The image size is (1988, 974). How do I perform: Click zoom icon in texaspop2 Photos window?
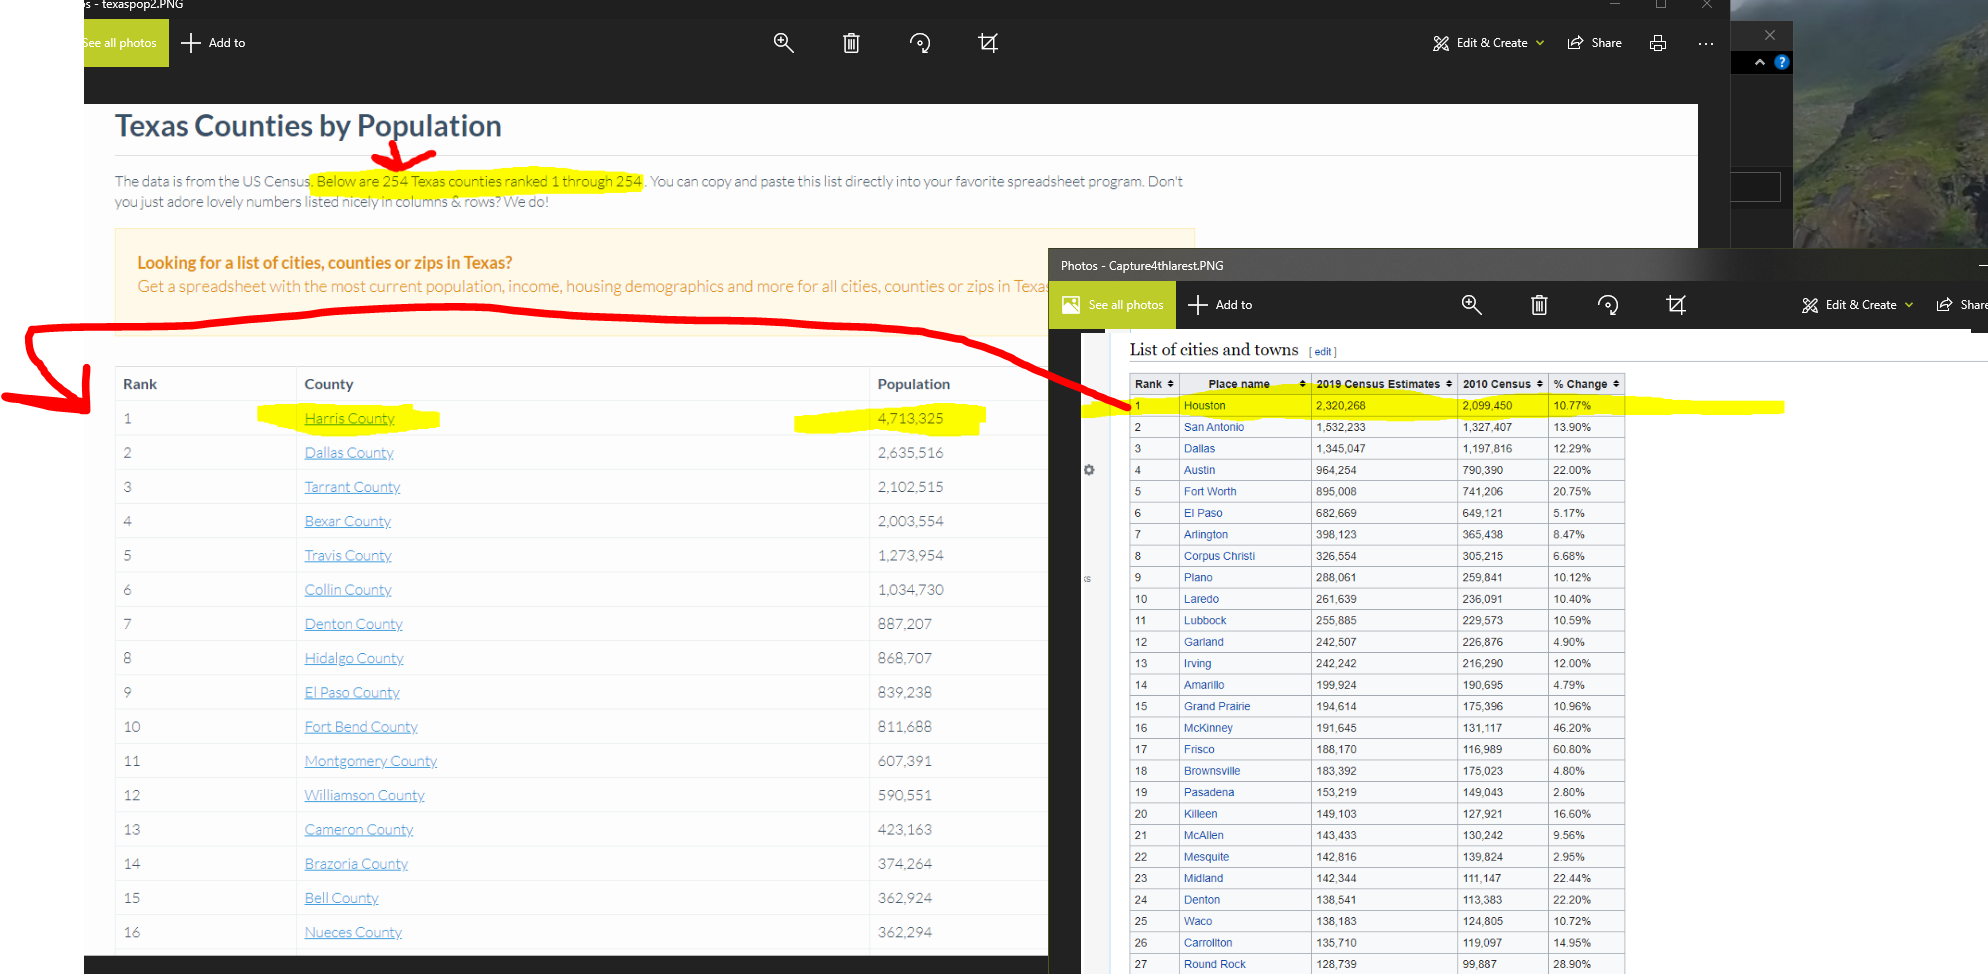[783, 43]
